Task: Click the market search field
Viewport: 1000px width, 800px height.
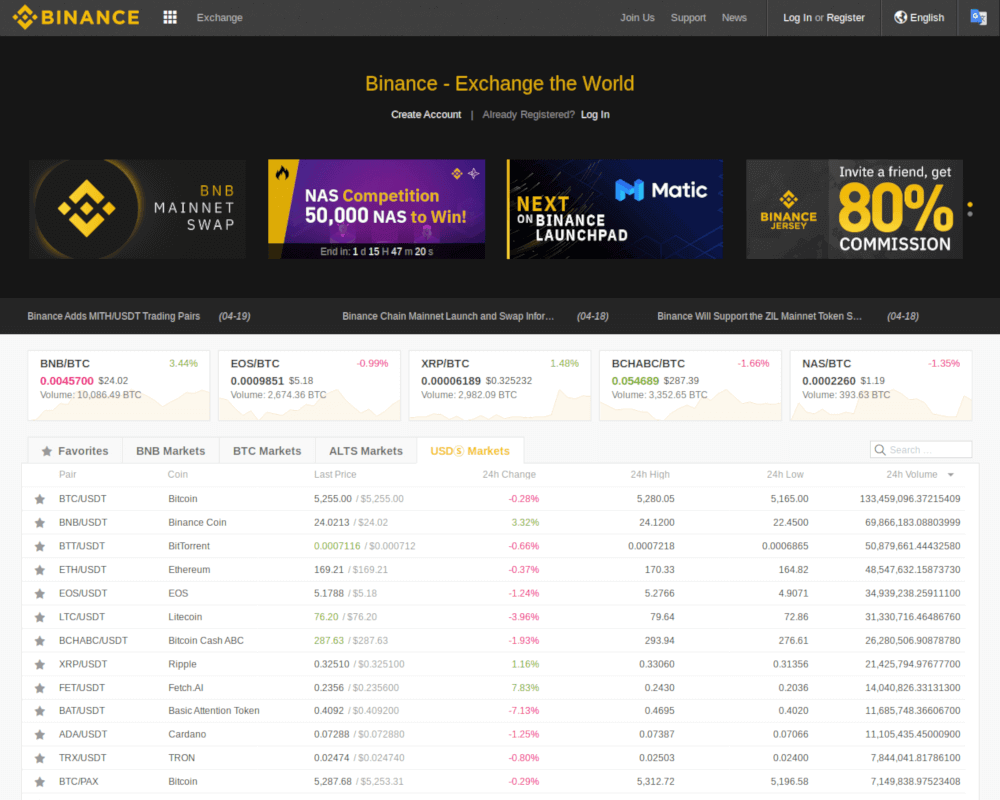Action: [921, 450]
